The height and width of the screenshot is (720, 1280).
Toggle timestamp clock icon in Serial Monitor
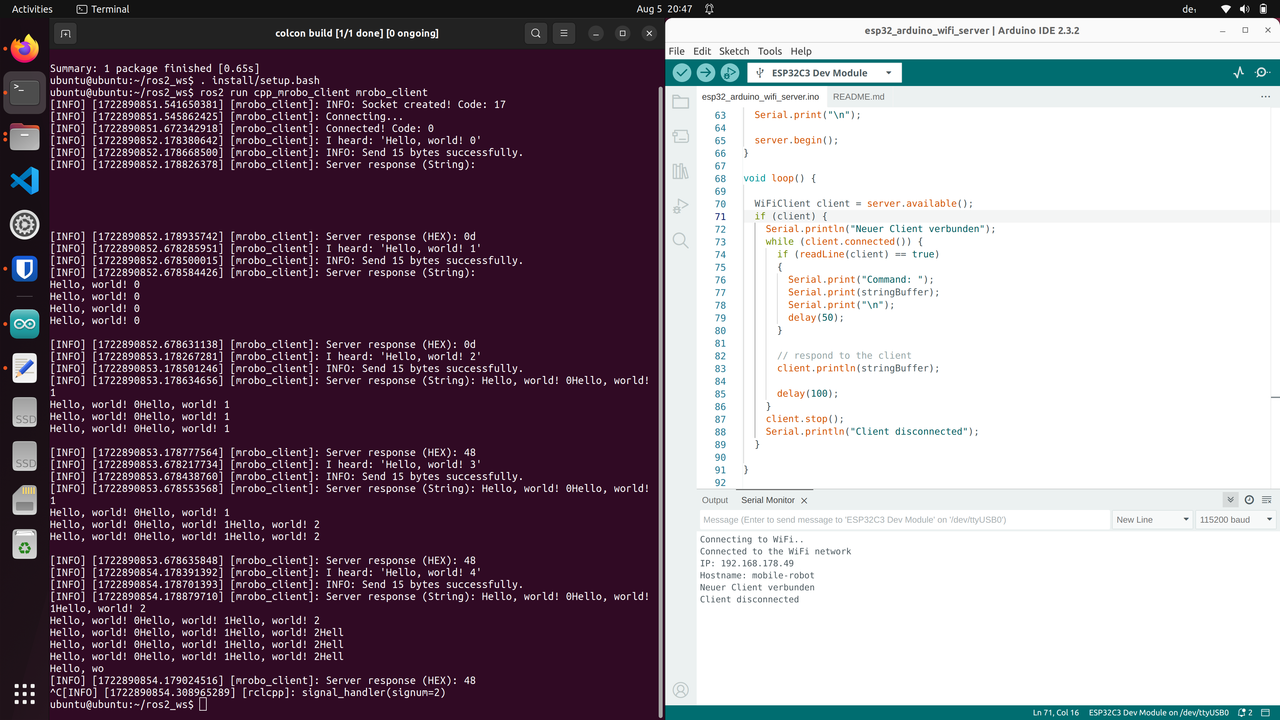click(x=1249, y=500)
